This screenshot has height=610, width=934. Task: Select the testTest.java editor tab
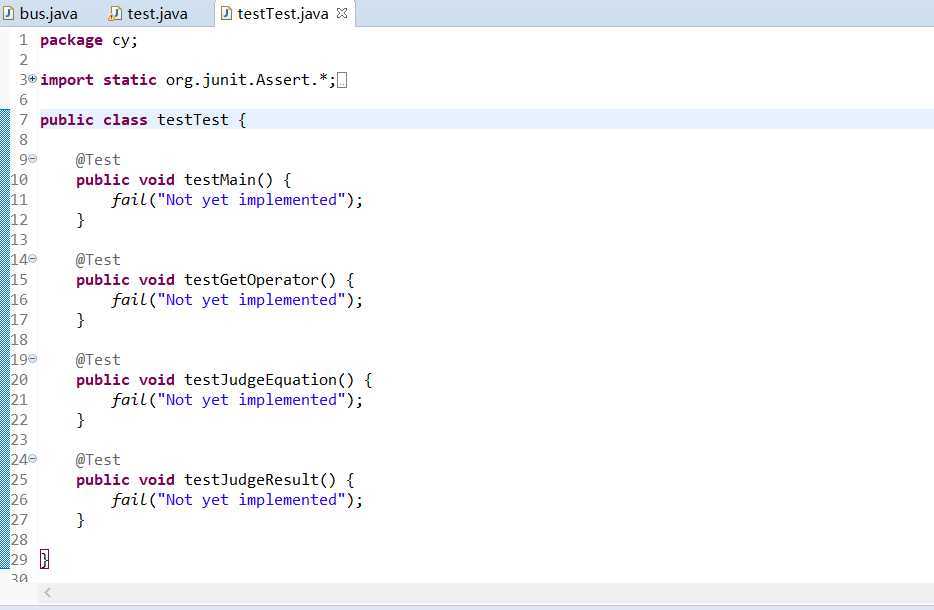click(x=283, y=13)
